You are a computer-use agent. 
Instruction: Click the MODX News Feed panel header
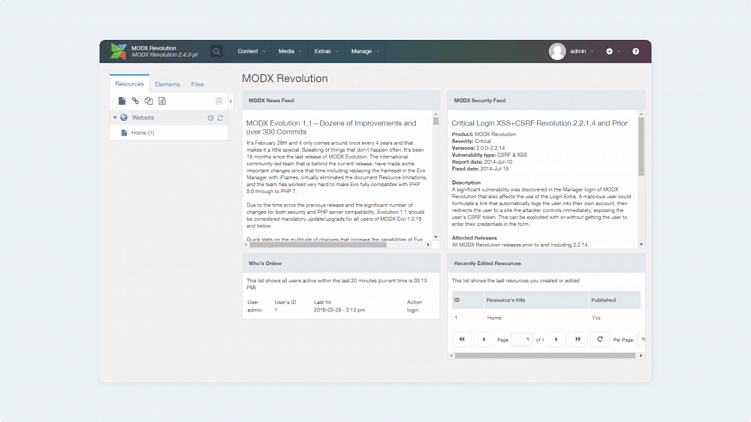click(341, 101)
